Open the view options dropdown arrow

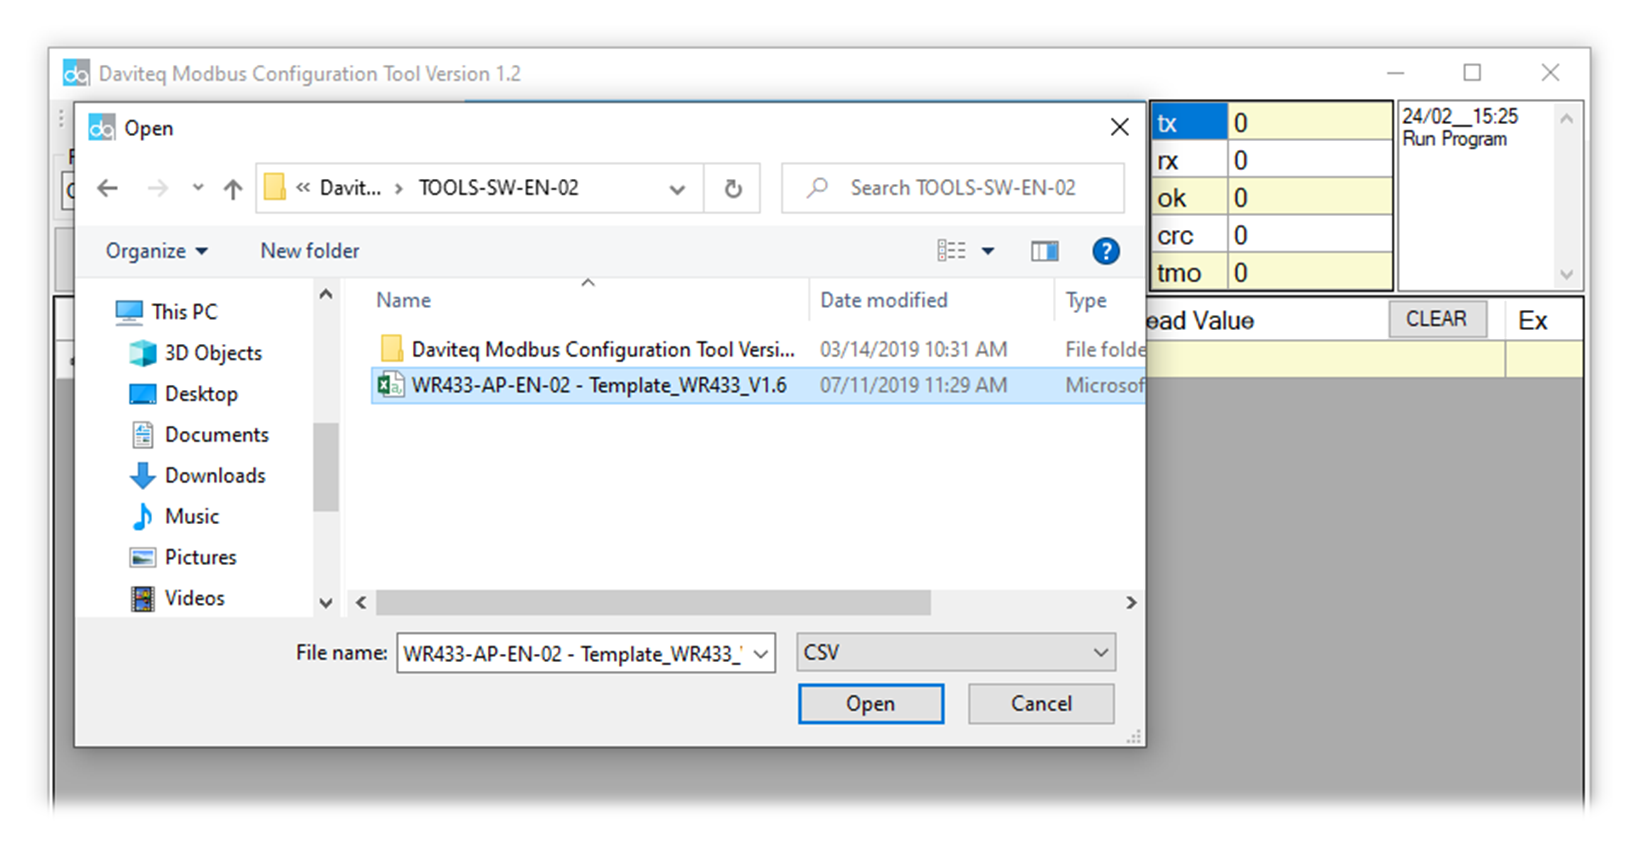988,251
